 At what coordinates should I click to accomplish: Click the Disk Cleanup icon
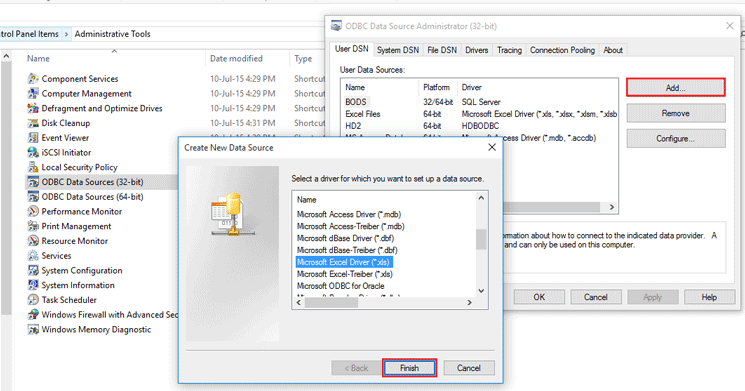[x=33, y=123]
